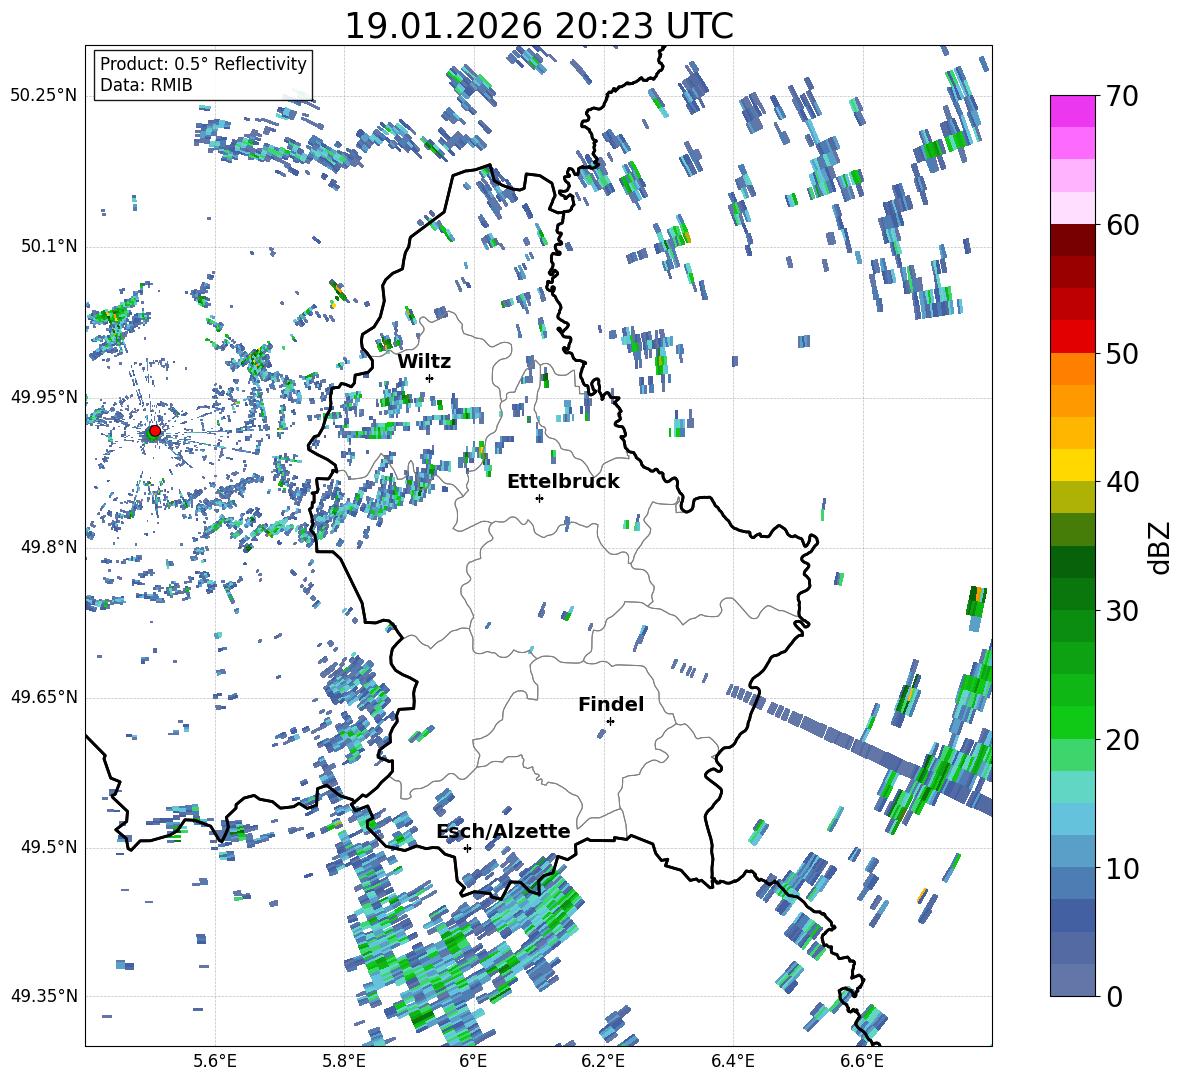
Task: Click the 6.6°E longitude label
Action: [x=862, y=1061]
